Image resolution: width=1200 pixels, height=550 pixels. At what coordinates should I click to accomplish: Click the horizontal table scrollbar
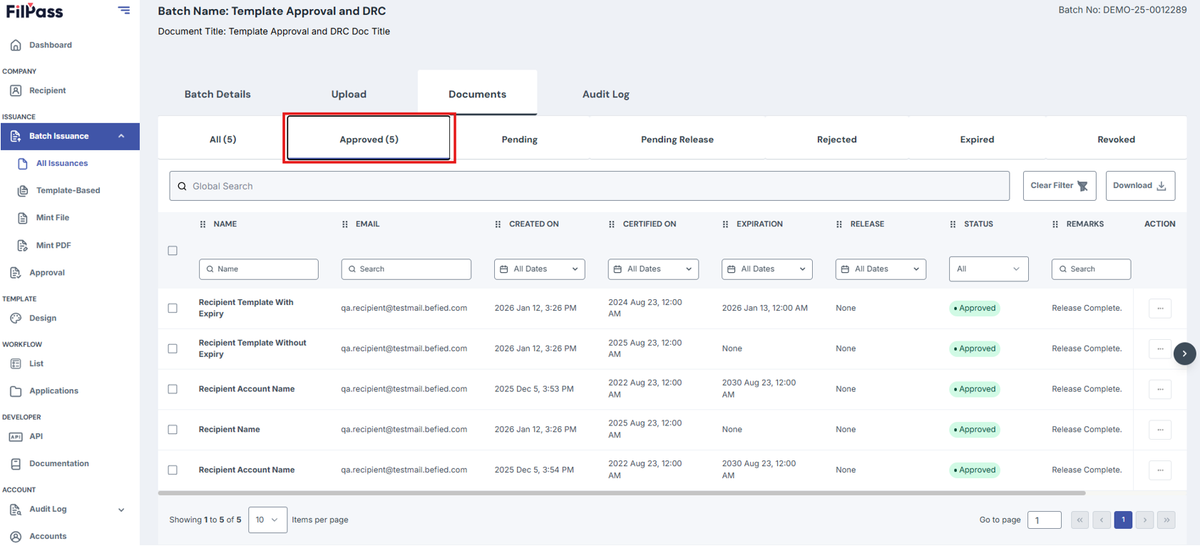tap(622, 492)
